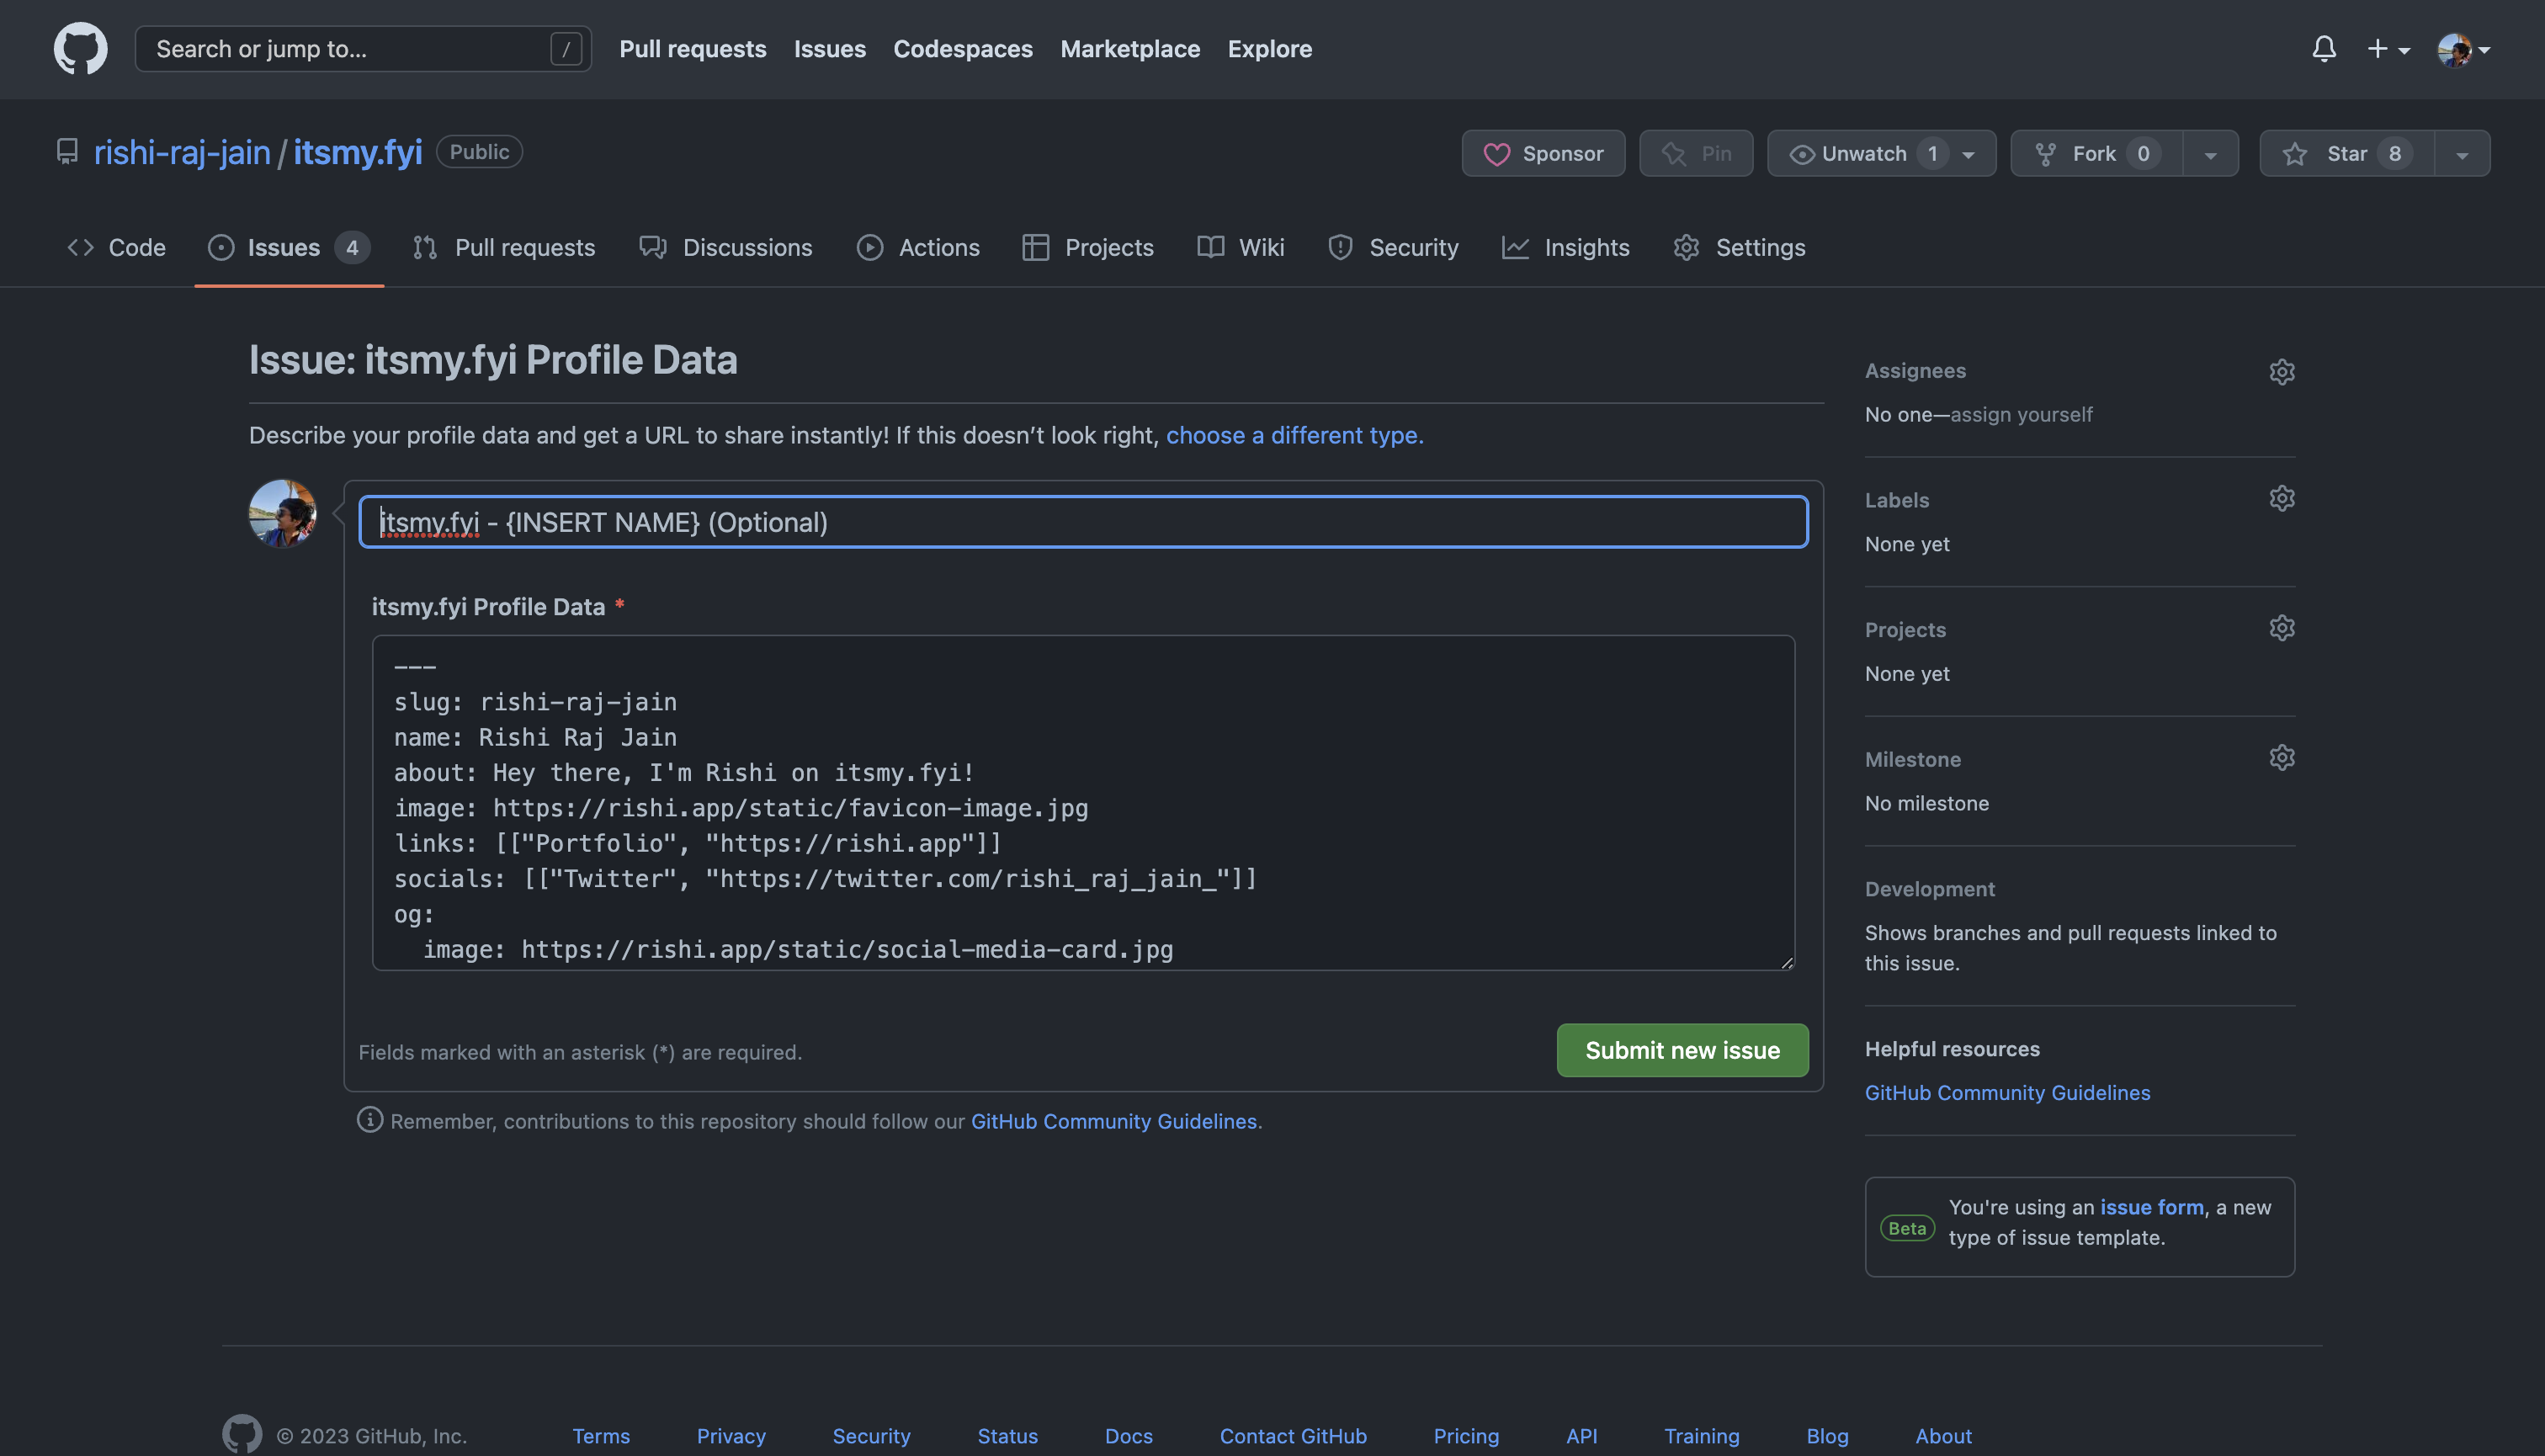Go to Codespaces
Viewport: 2545px width, 1456px height.
[x=962, y=49]
